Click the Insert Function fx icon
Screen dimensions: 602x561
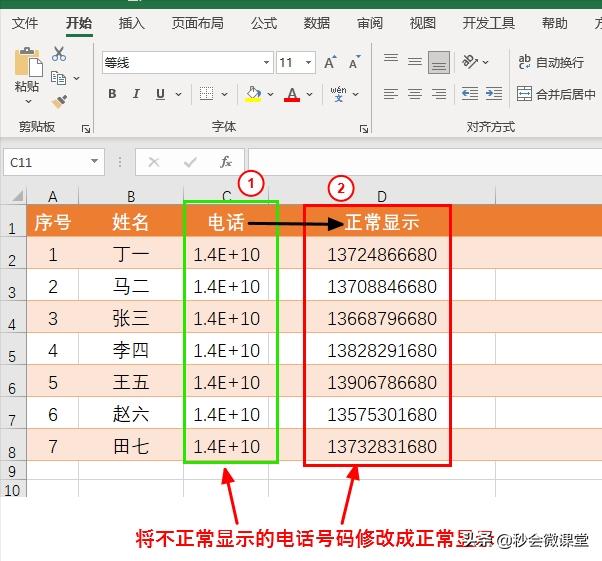226,162
